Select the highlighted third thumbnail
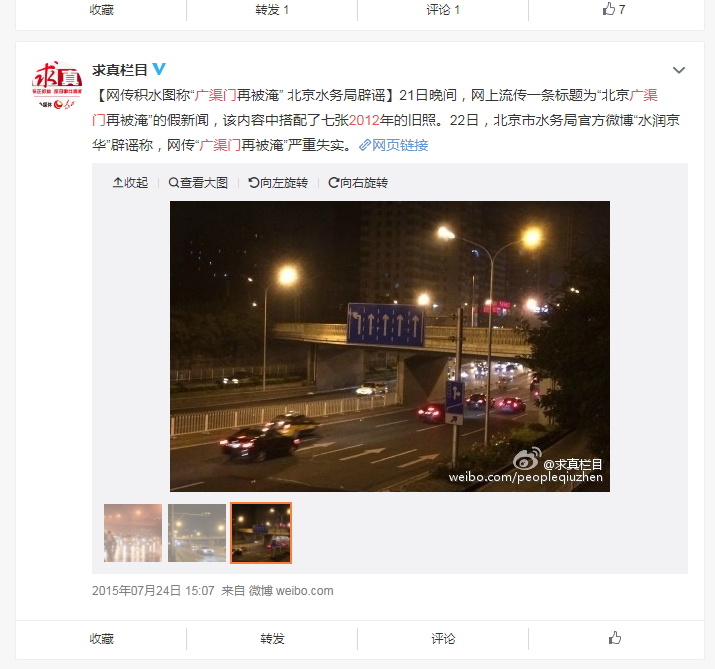This screenshot has height=669, width=715. click(x=261, y=533)
